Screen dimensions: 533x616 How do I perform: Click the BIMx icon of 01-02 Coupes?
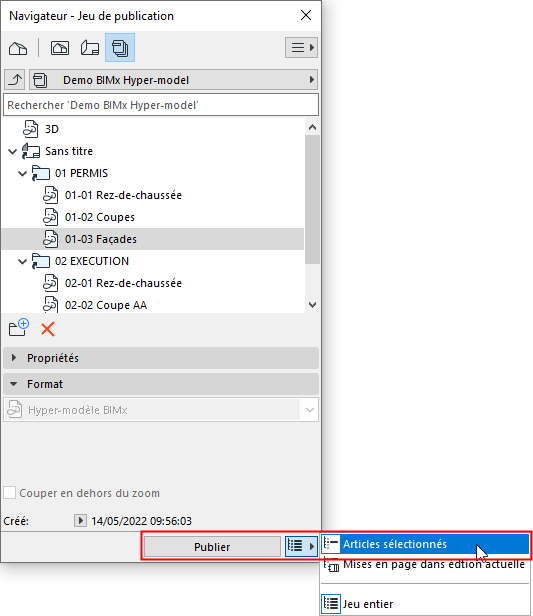coord(51,217)
